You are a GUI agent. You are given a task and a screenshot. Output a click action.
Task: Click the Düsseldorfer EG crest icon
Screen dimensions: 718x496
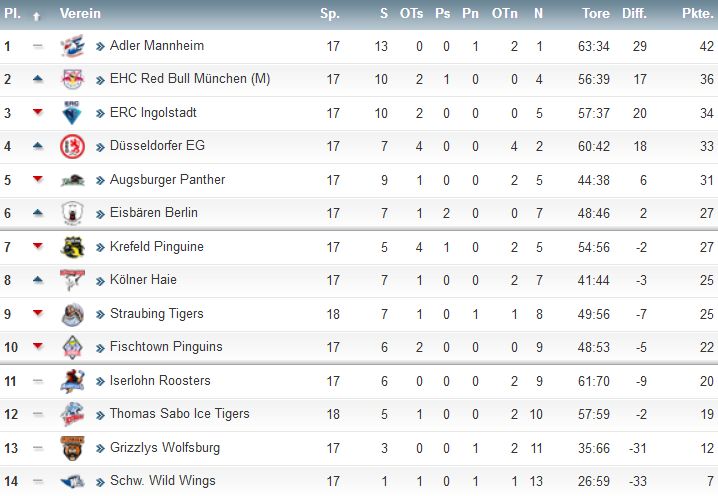72,146
